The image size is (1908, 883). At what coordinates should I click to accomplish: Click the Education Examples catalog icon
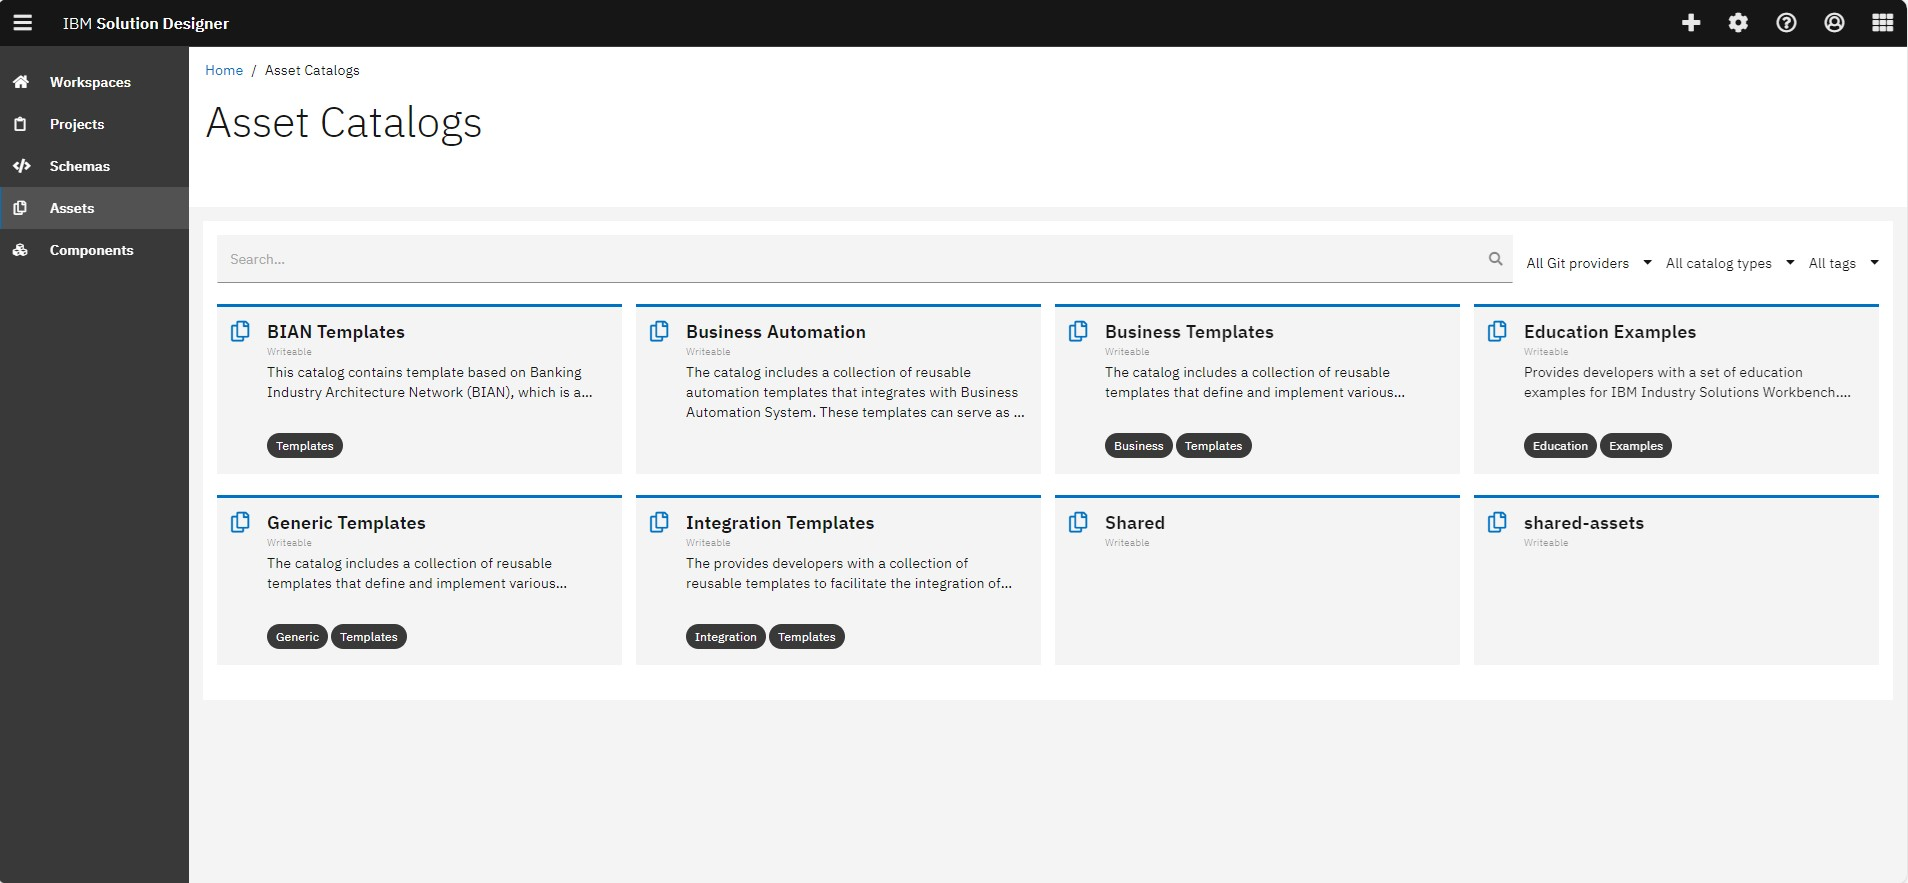tap(1497, 331)
